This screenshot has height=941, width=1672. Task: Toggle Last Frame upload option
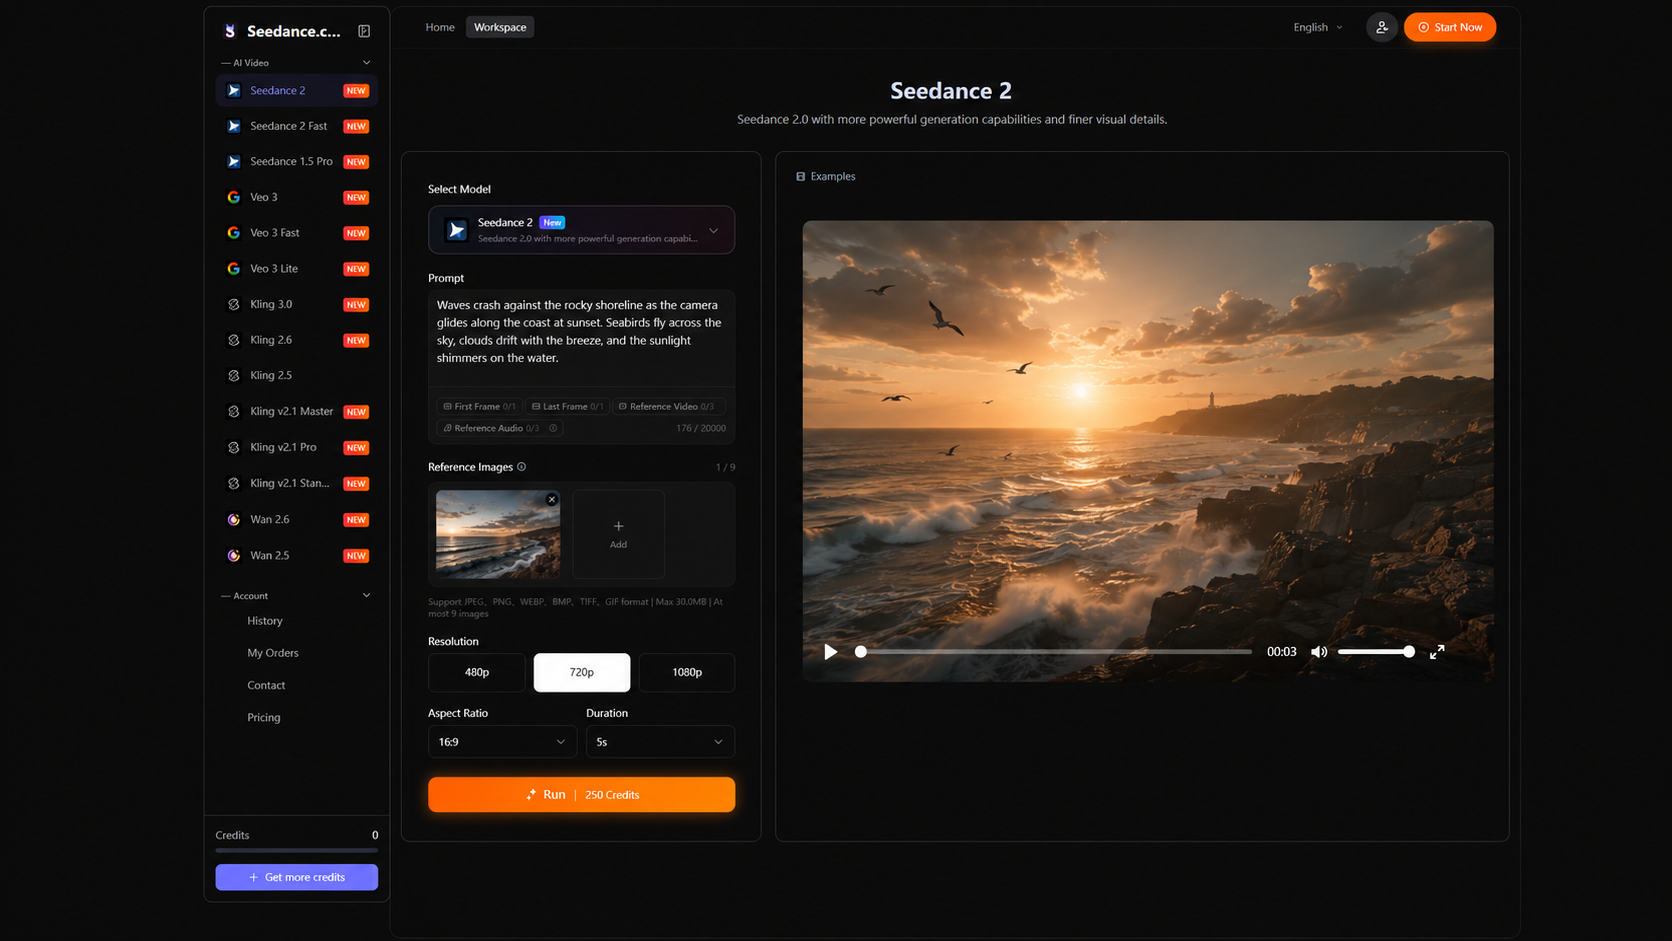click(567, 406)
